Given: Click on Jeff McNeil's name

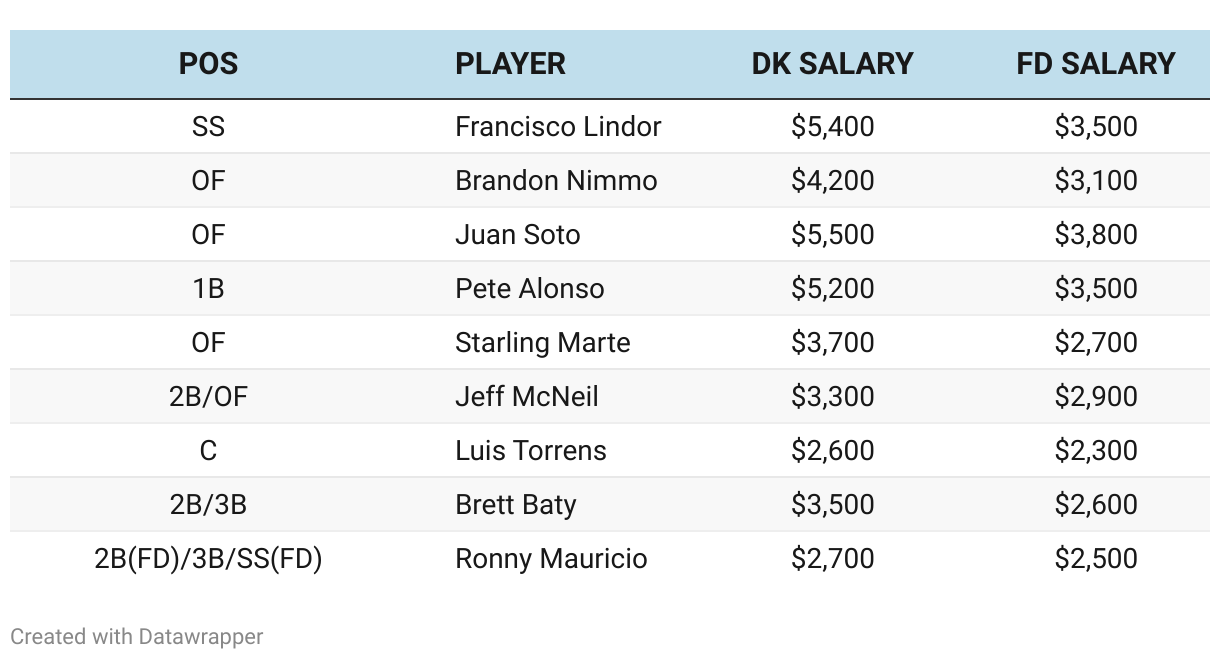Looking at the screenshot, I should click(526, 397).
